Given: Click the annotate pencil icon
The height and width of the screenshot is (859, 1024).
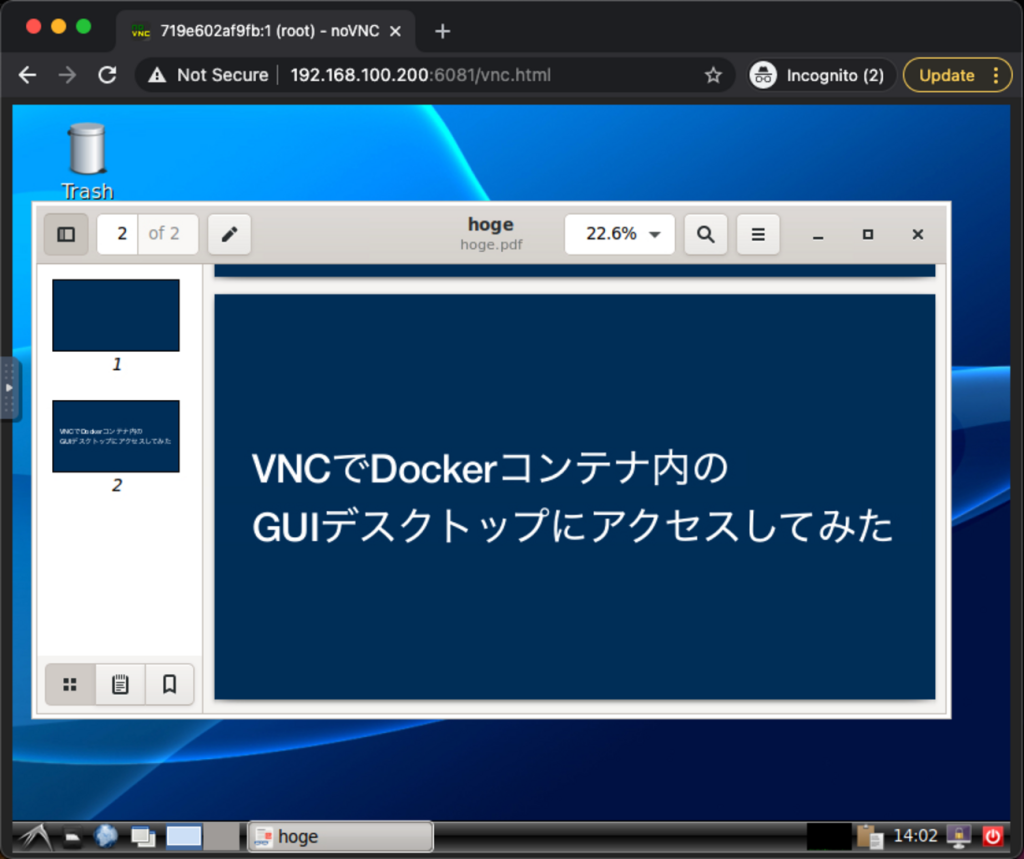Looking at the screenshot, I should click(229, 234).
